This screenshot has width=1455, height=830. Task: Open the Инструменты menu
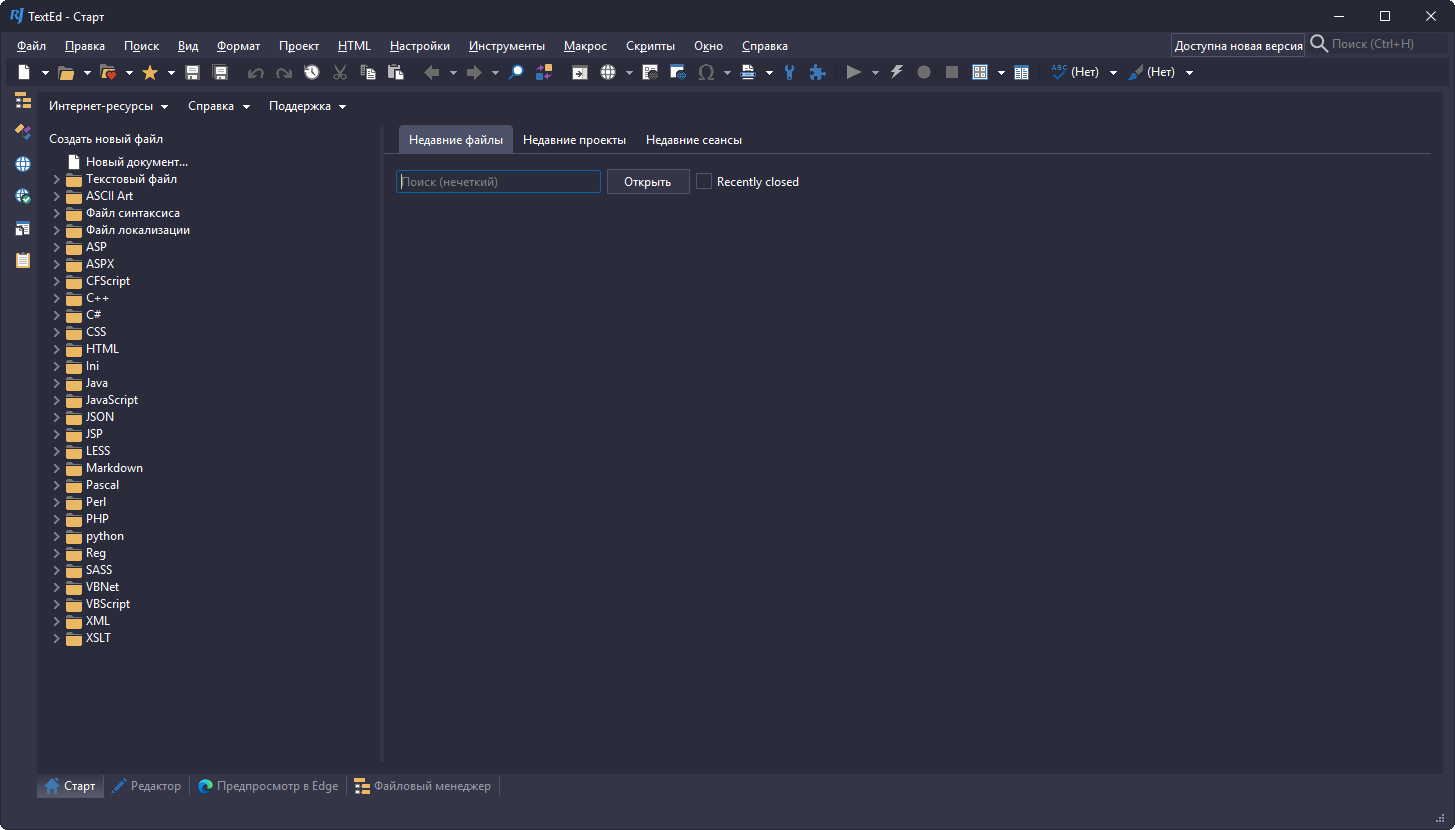pos(506,46)
